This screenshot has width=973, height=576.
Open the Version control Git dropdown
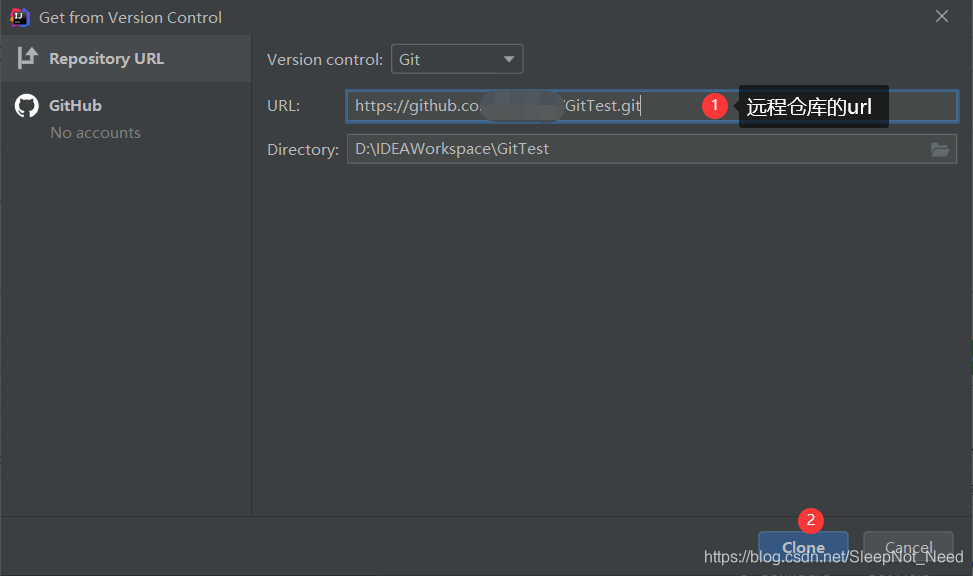coord(457,59)
